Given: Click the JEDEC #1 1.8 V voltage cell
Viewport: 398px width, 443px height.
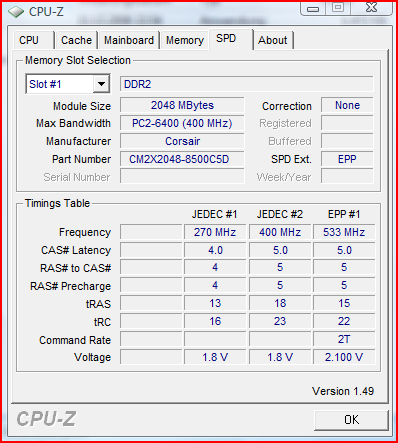Looking at the screenshot, I should [x=215, y=357].
